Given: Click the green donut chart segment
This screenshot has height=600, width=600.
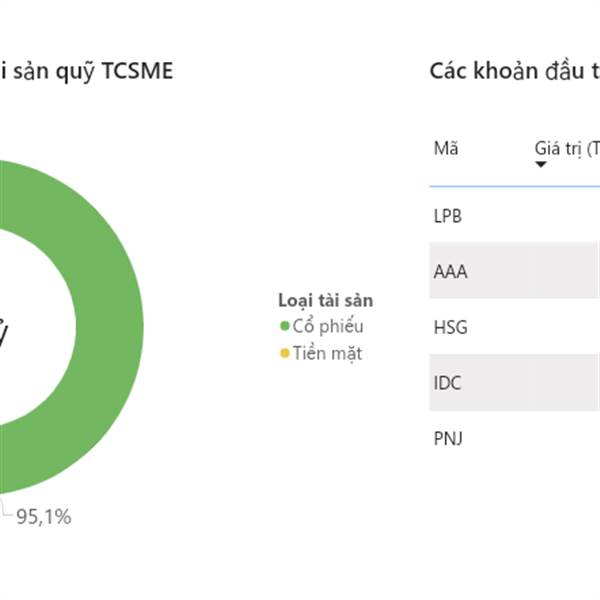Looking at the screenshot, I should pyautogui.click(x=109, y=327).
